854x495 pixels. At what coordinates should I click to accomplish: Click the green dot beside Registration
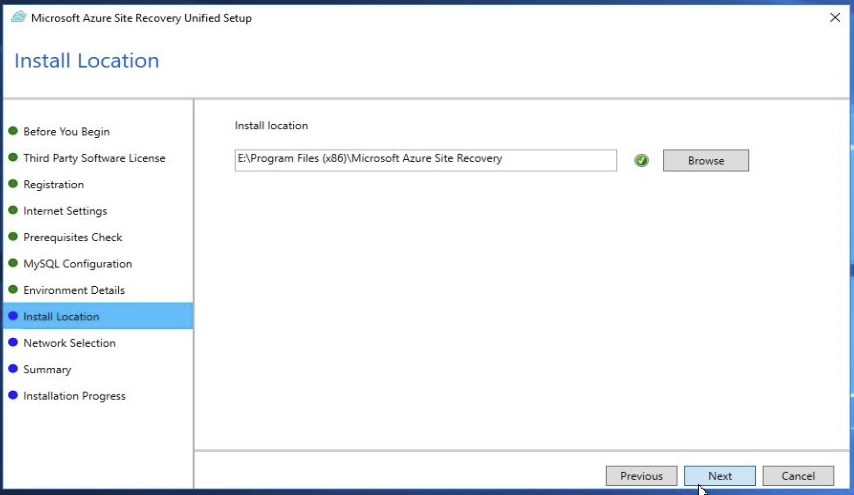pyautogui.click(x=13, y=184)
